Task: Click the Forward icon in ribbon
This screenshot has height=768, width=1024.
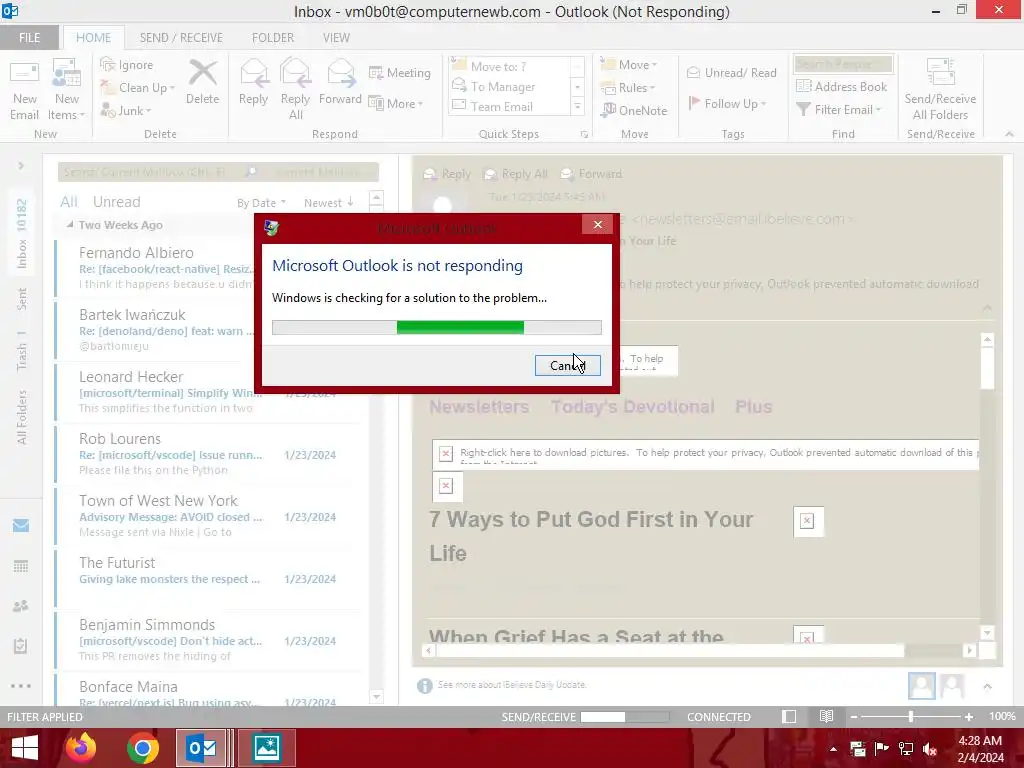Action: click(x=340, y=72)
